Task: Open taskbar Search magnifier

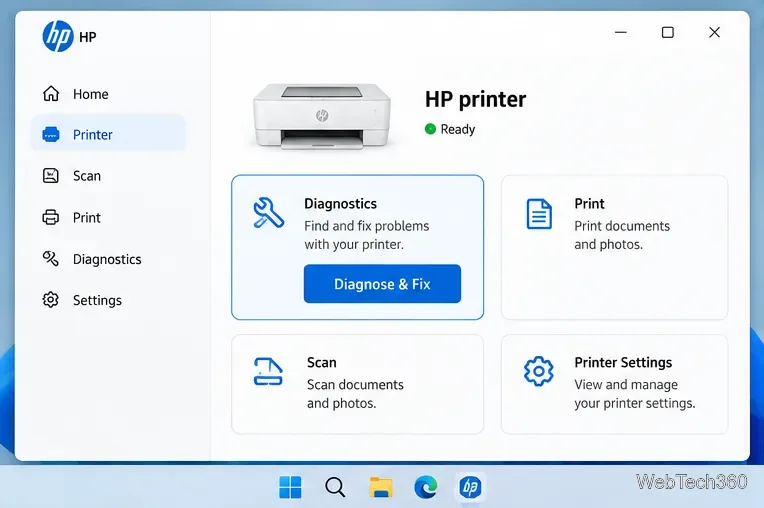Action: tap(335, 487)
